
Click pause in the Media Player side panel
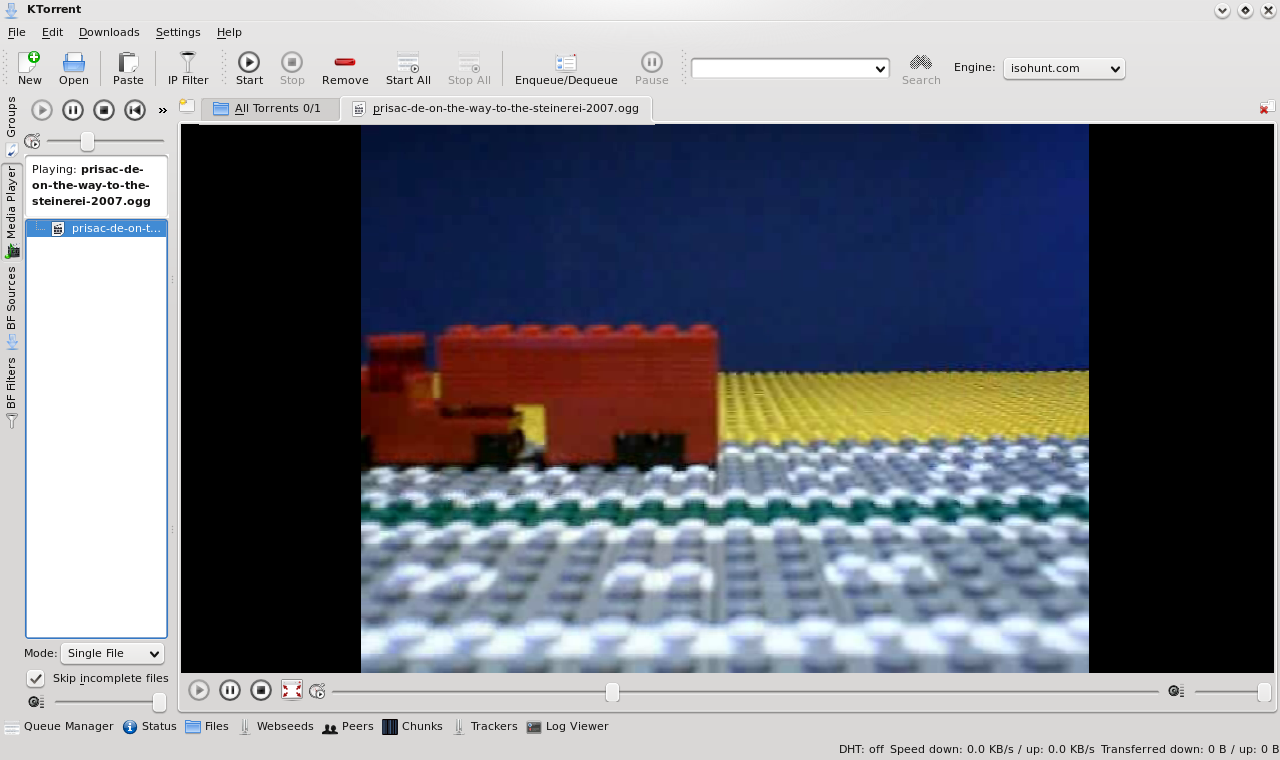73,110
